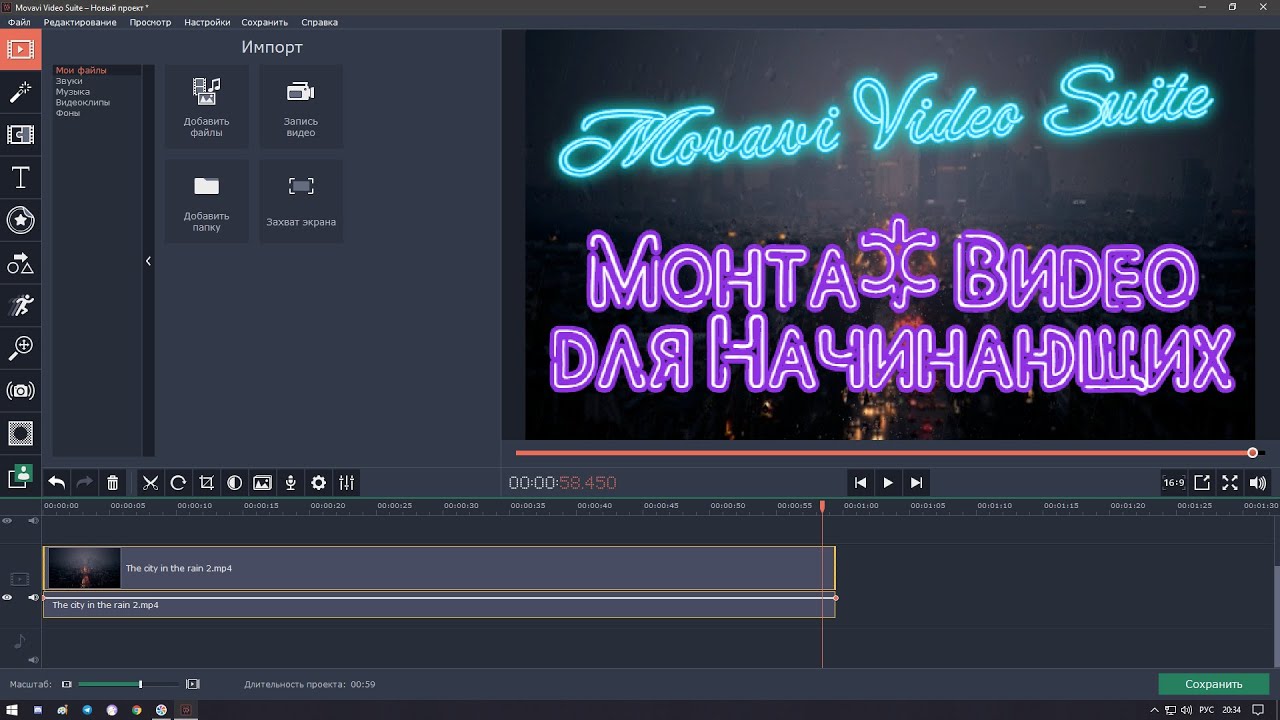Mute the overlay track speaker

click(33, 521)
